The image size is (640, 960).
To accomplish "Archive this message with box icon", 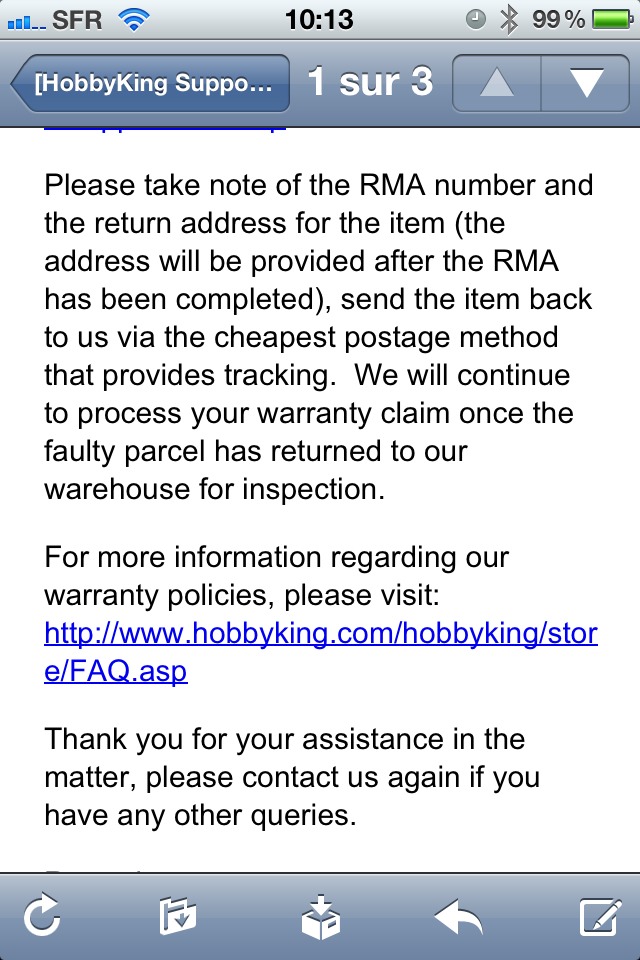I will [320, 917].
